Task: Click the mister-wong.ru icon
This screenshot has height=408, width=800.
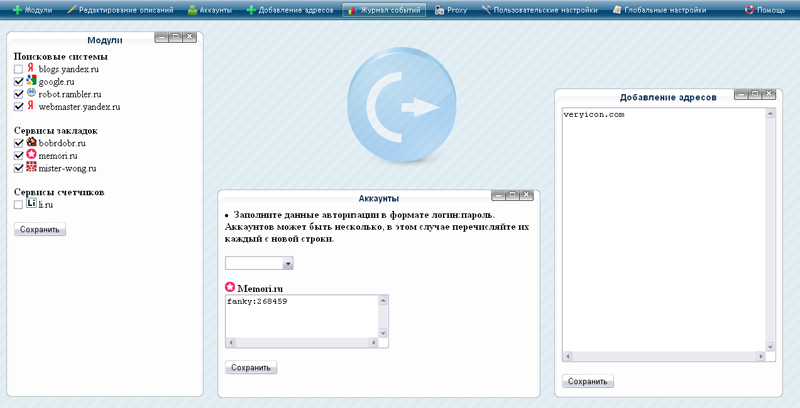Action: [32, 167]
